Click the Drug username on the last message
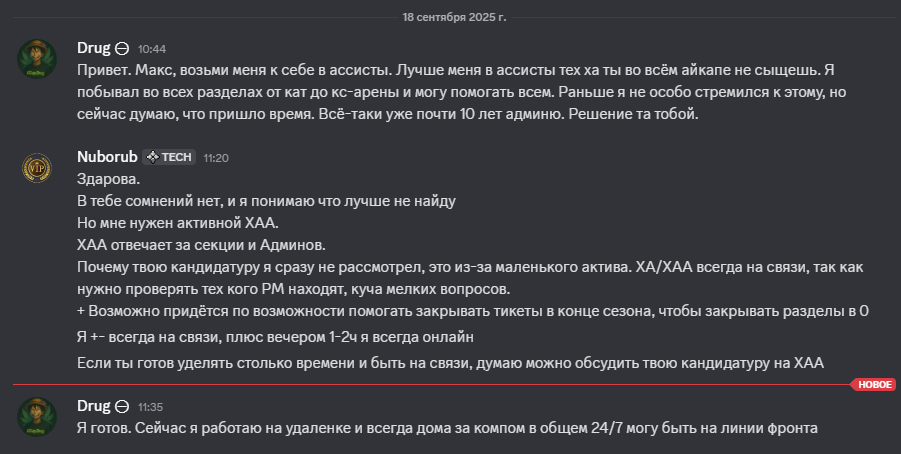This screenshot has height=454, width=901. point(94,406)
